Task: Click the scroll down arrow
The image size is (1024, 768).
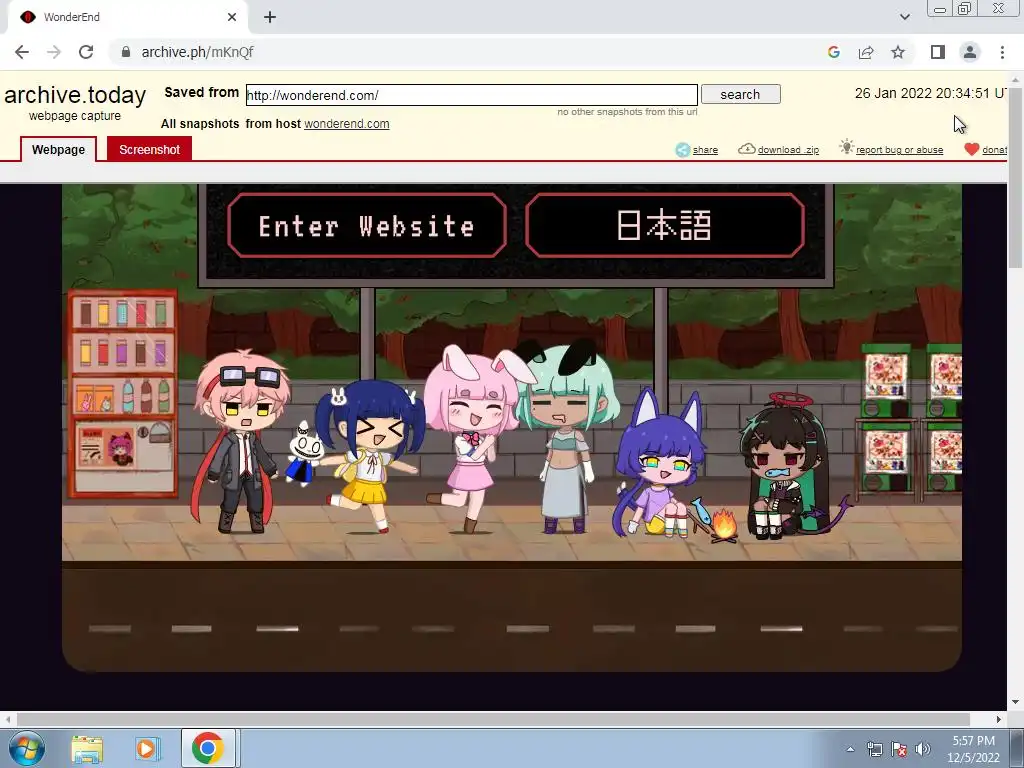Action: [x=1015, y=703]
